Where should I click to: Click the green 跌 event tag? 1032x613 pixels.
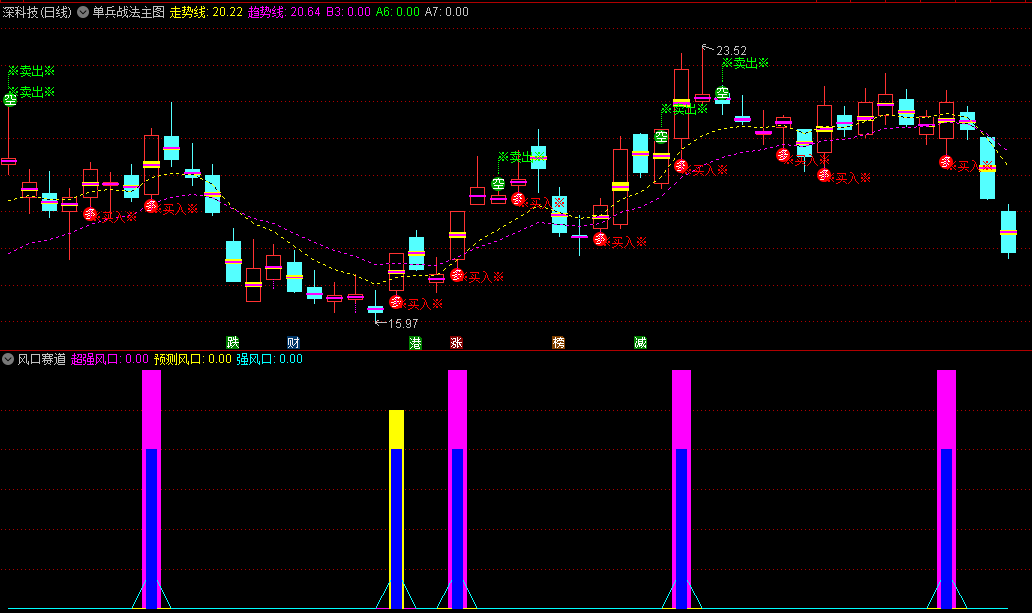(233, 342)
